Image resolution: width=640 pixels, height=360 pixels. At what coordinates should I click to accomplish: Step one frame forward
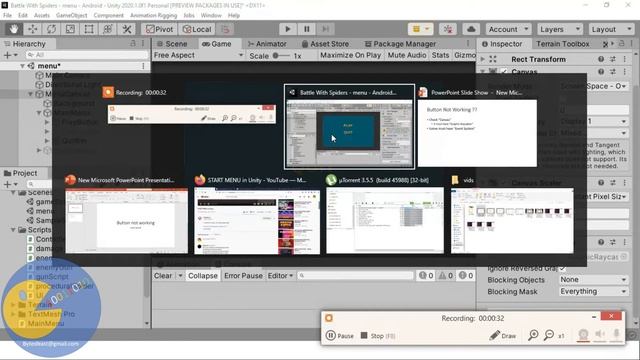(x=325, y=29)
